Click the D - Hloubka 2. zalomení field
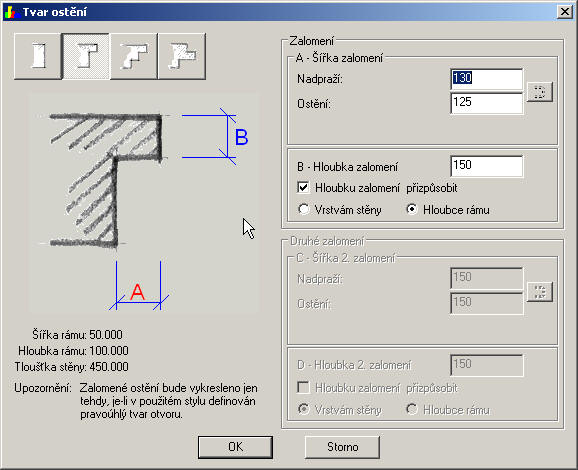 pyautogui.click(x=487, y=365)
